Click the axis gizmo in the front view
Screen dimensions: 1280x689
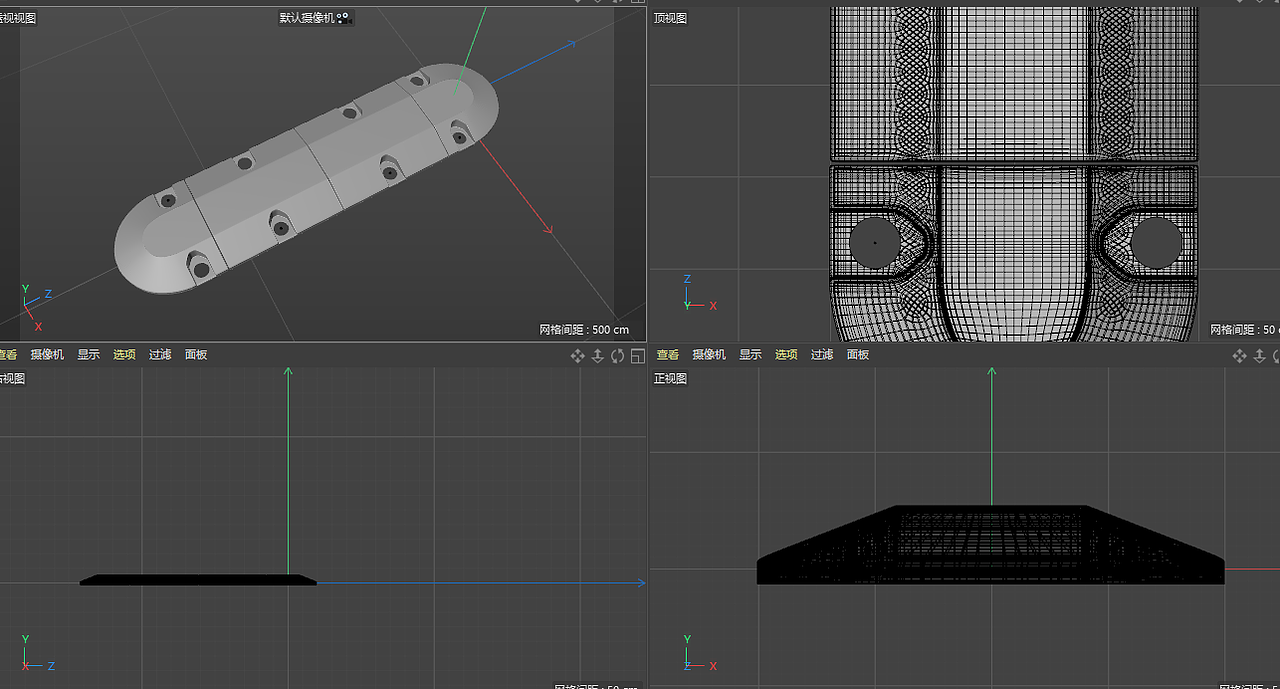point(699,652)
